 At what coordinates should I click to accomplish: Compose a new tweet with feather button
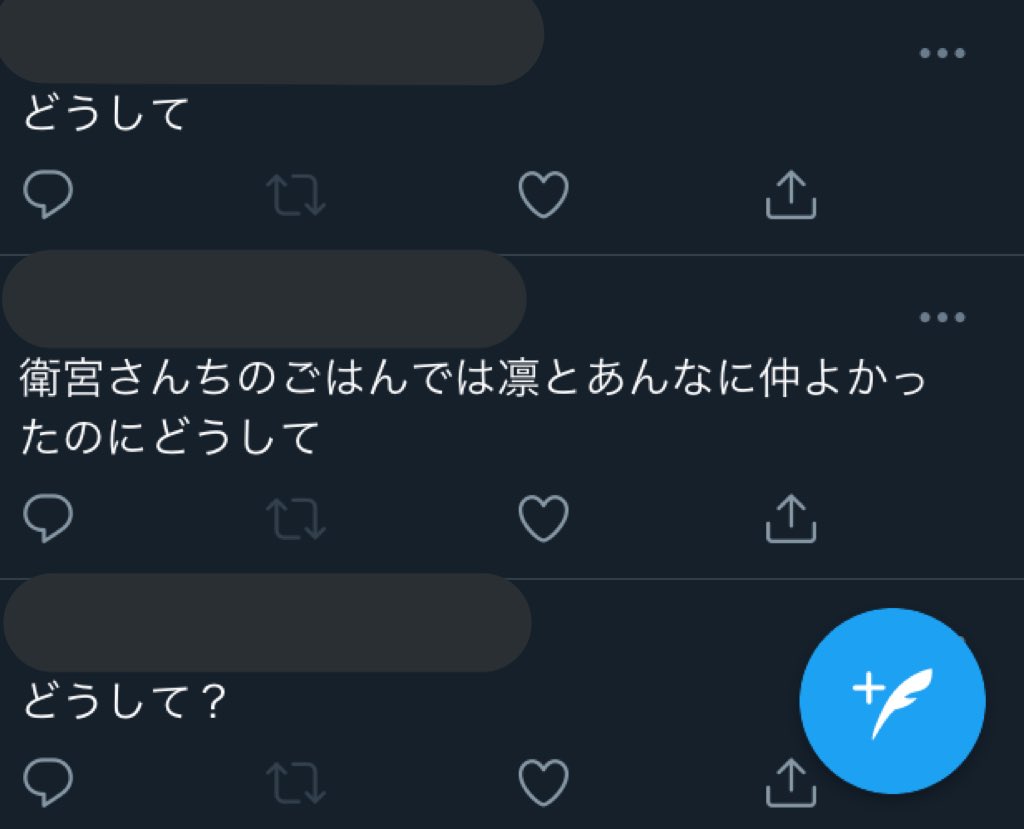(x=892, y=701)
